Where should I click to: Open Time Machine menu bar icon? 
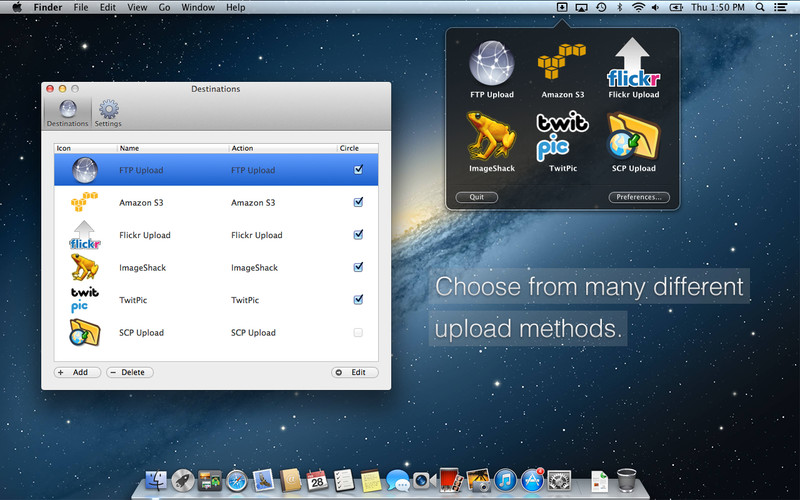click(601, 7)
